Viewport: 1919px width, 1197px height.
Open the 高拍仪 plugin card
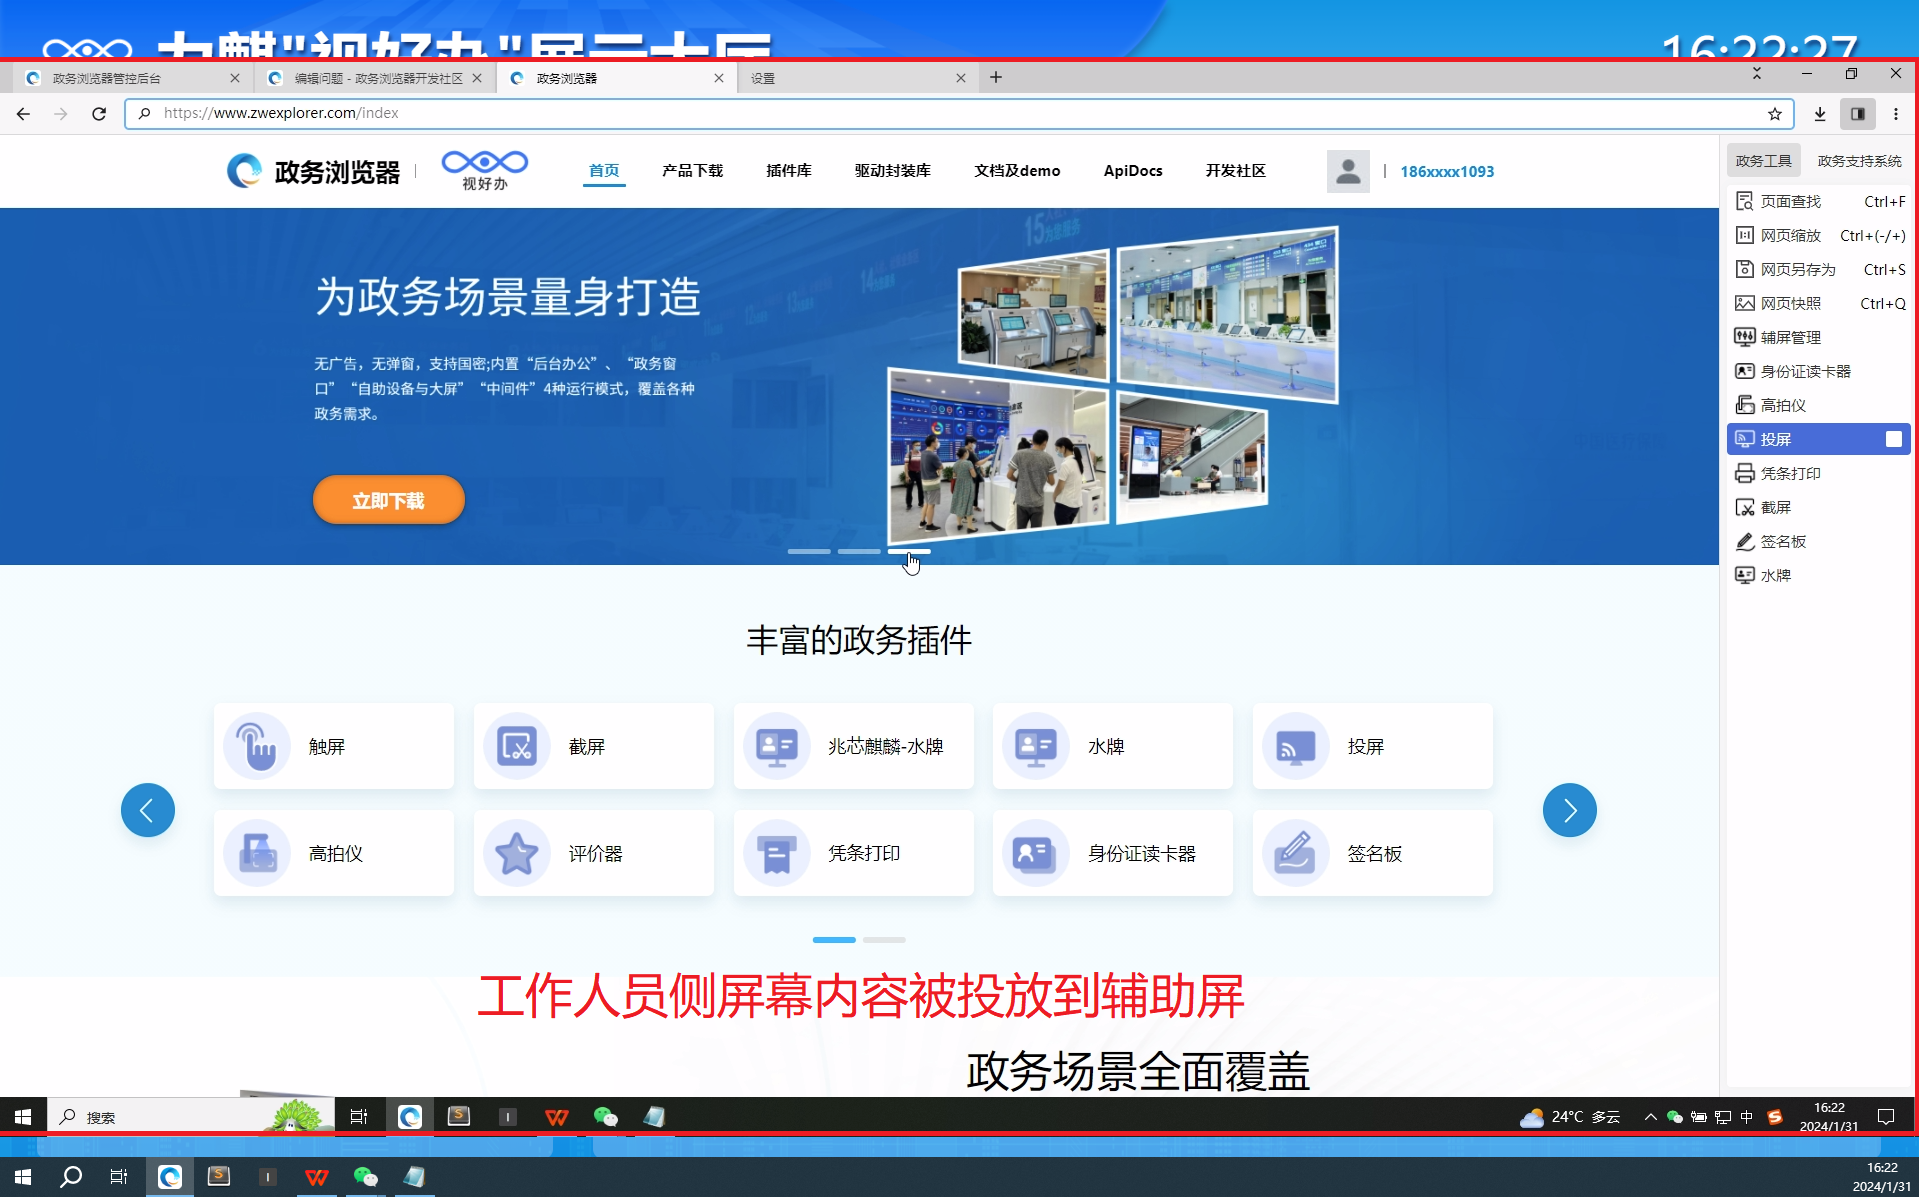[334, 854]
